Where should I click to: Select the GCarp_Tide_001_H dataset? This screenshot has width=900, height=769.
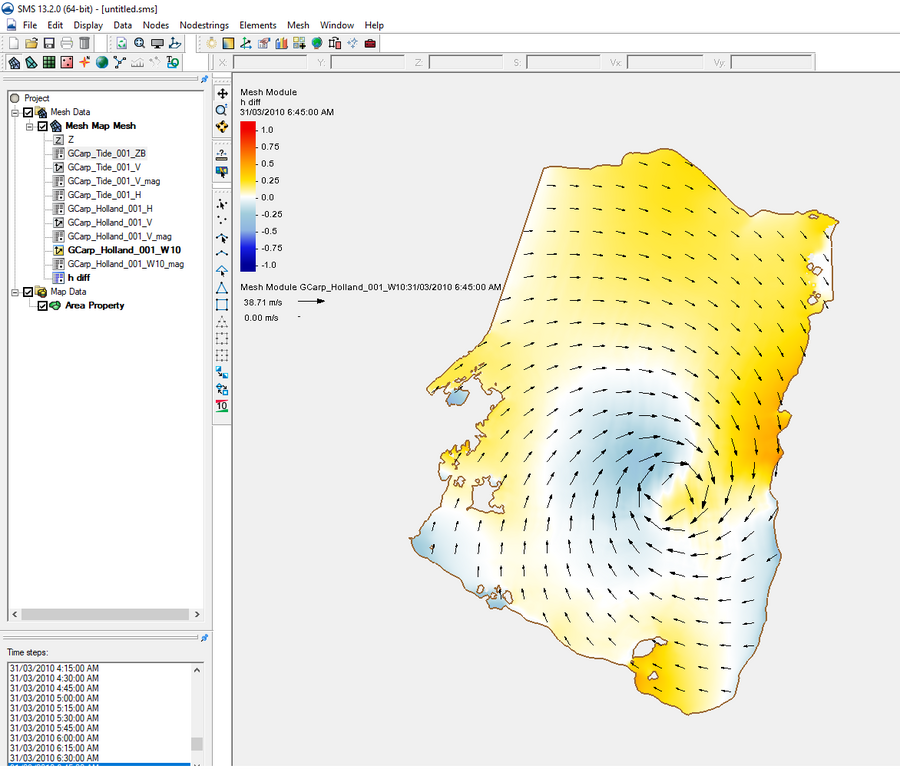pos(104,195)
